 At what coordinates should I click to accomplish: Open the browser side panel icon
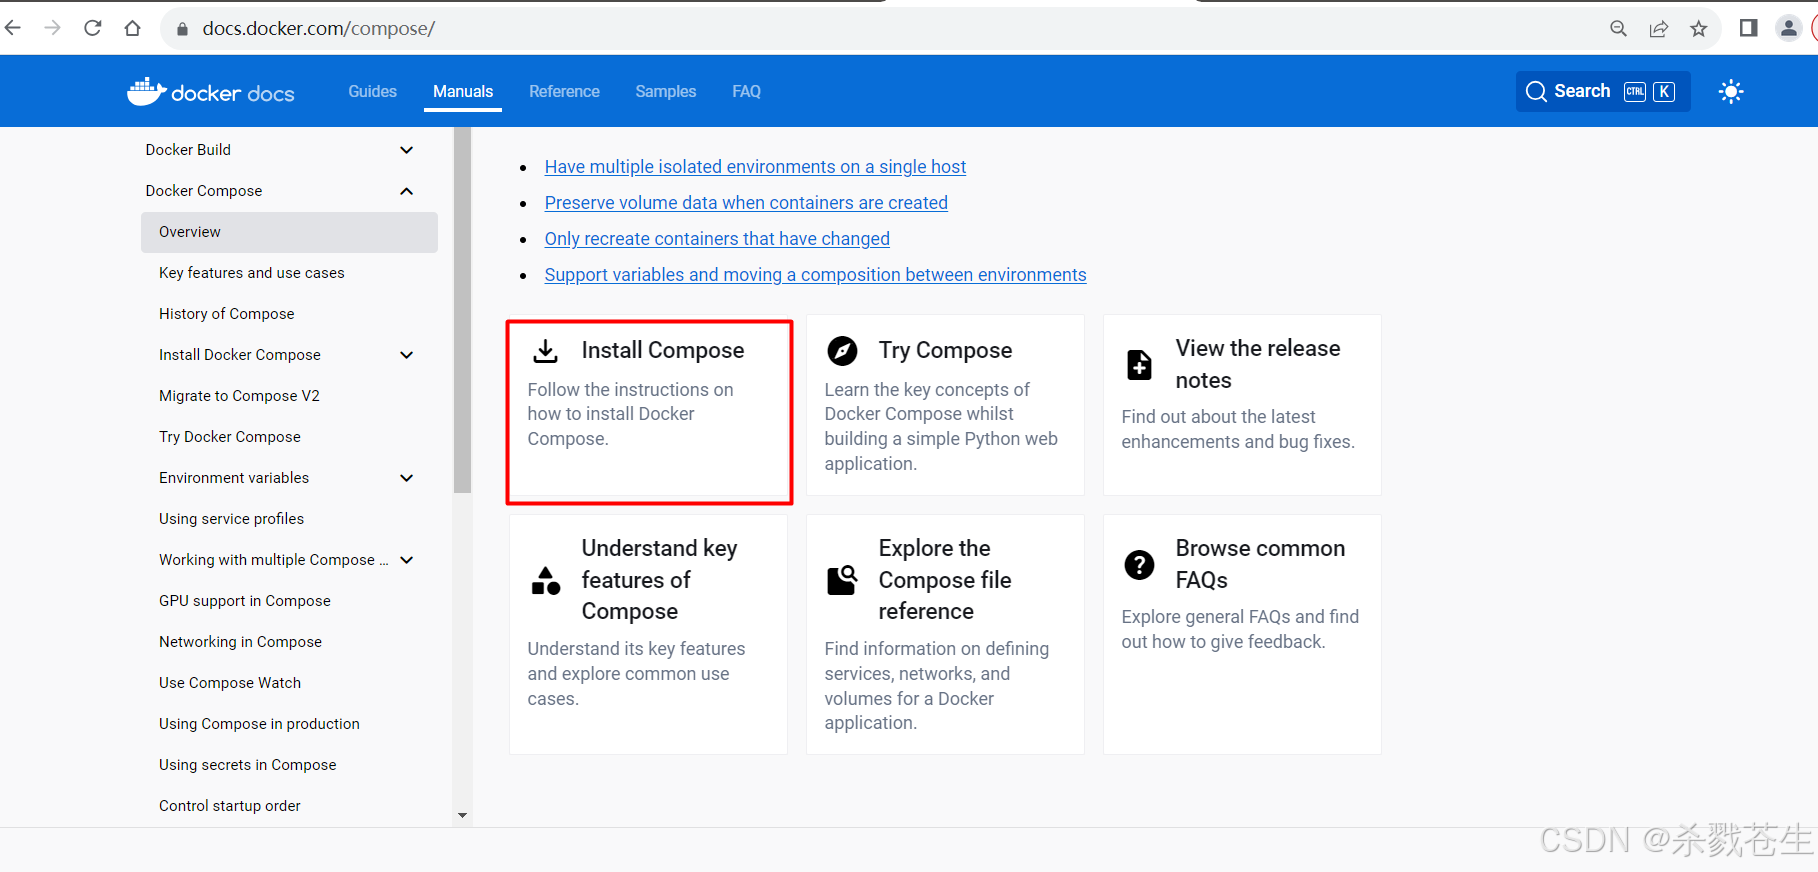(1748, 28)
